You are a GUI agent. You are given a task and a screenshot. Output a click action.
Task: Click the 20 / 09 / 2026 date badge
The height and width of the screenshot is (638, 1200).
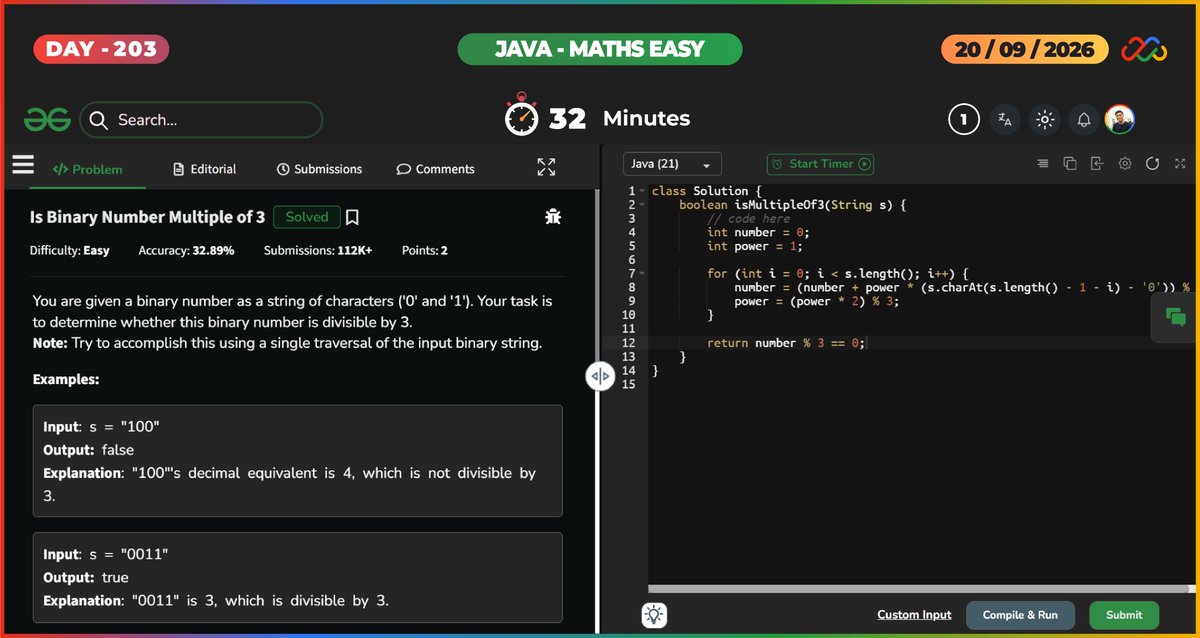pyautogui.click(x=1025, y=49)
